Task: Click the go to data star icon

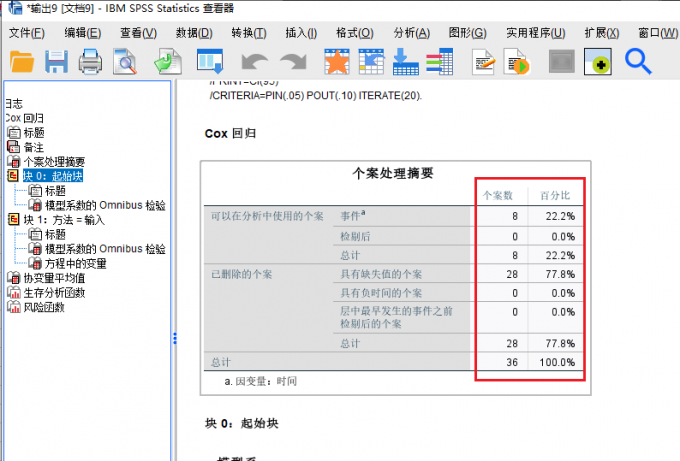Action: 337,62
